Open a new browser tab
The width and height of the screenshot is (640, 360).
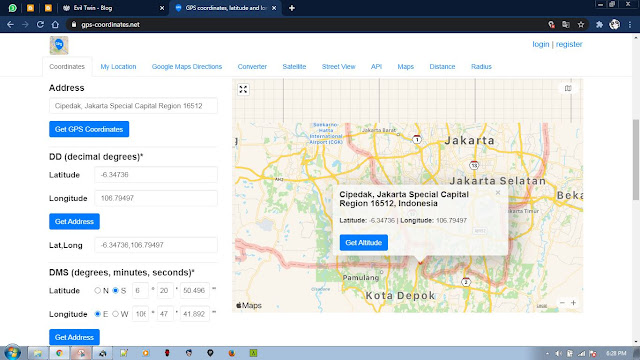click(x=292, y=8)
